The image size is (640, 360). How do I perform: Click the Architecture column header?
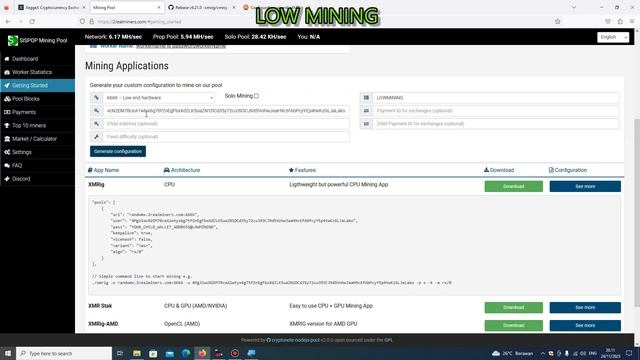(182, 170)
